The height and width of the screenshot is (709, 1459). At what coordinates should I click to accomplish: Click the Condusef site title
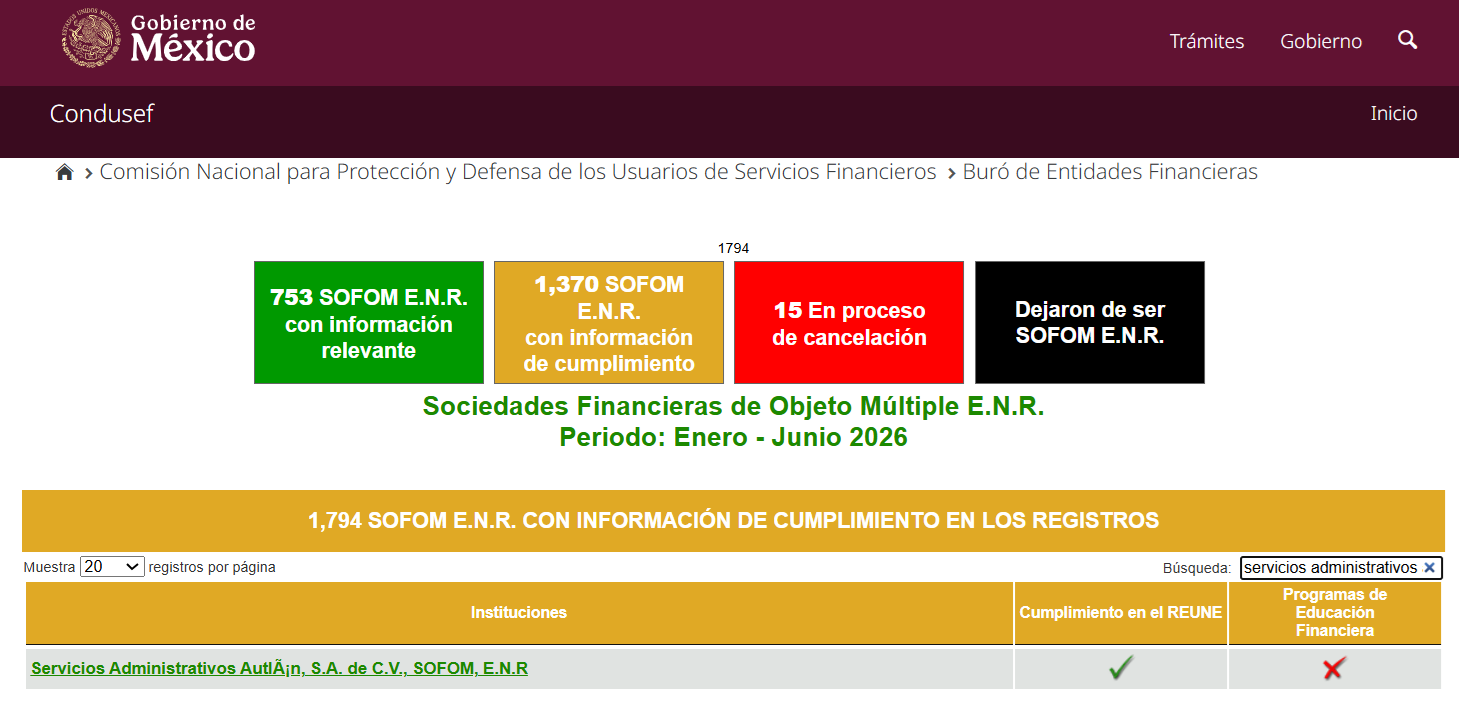[x=102, y=113]
